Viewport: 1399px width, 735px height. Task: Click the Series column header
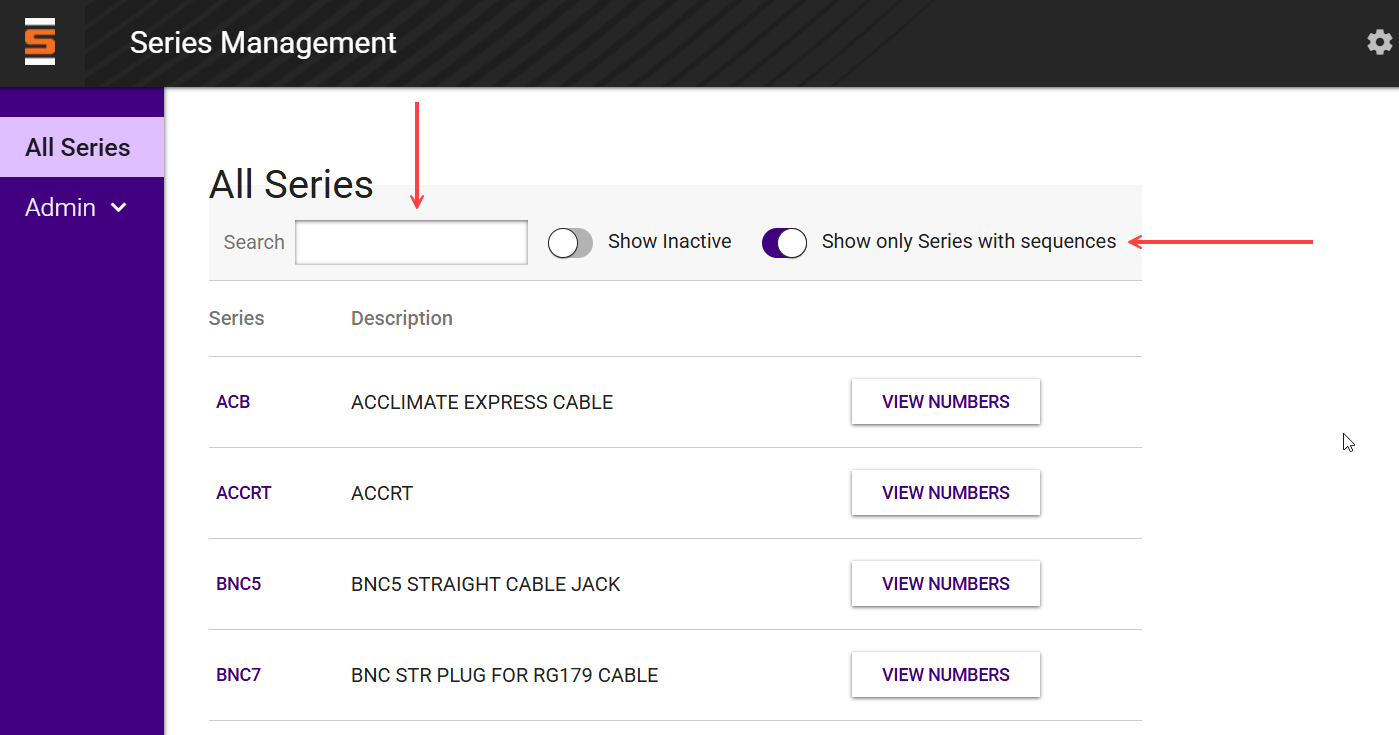tap(237, 318)
